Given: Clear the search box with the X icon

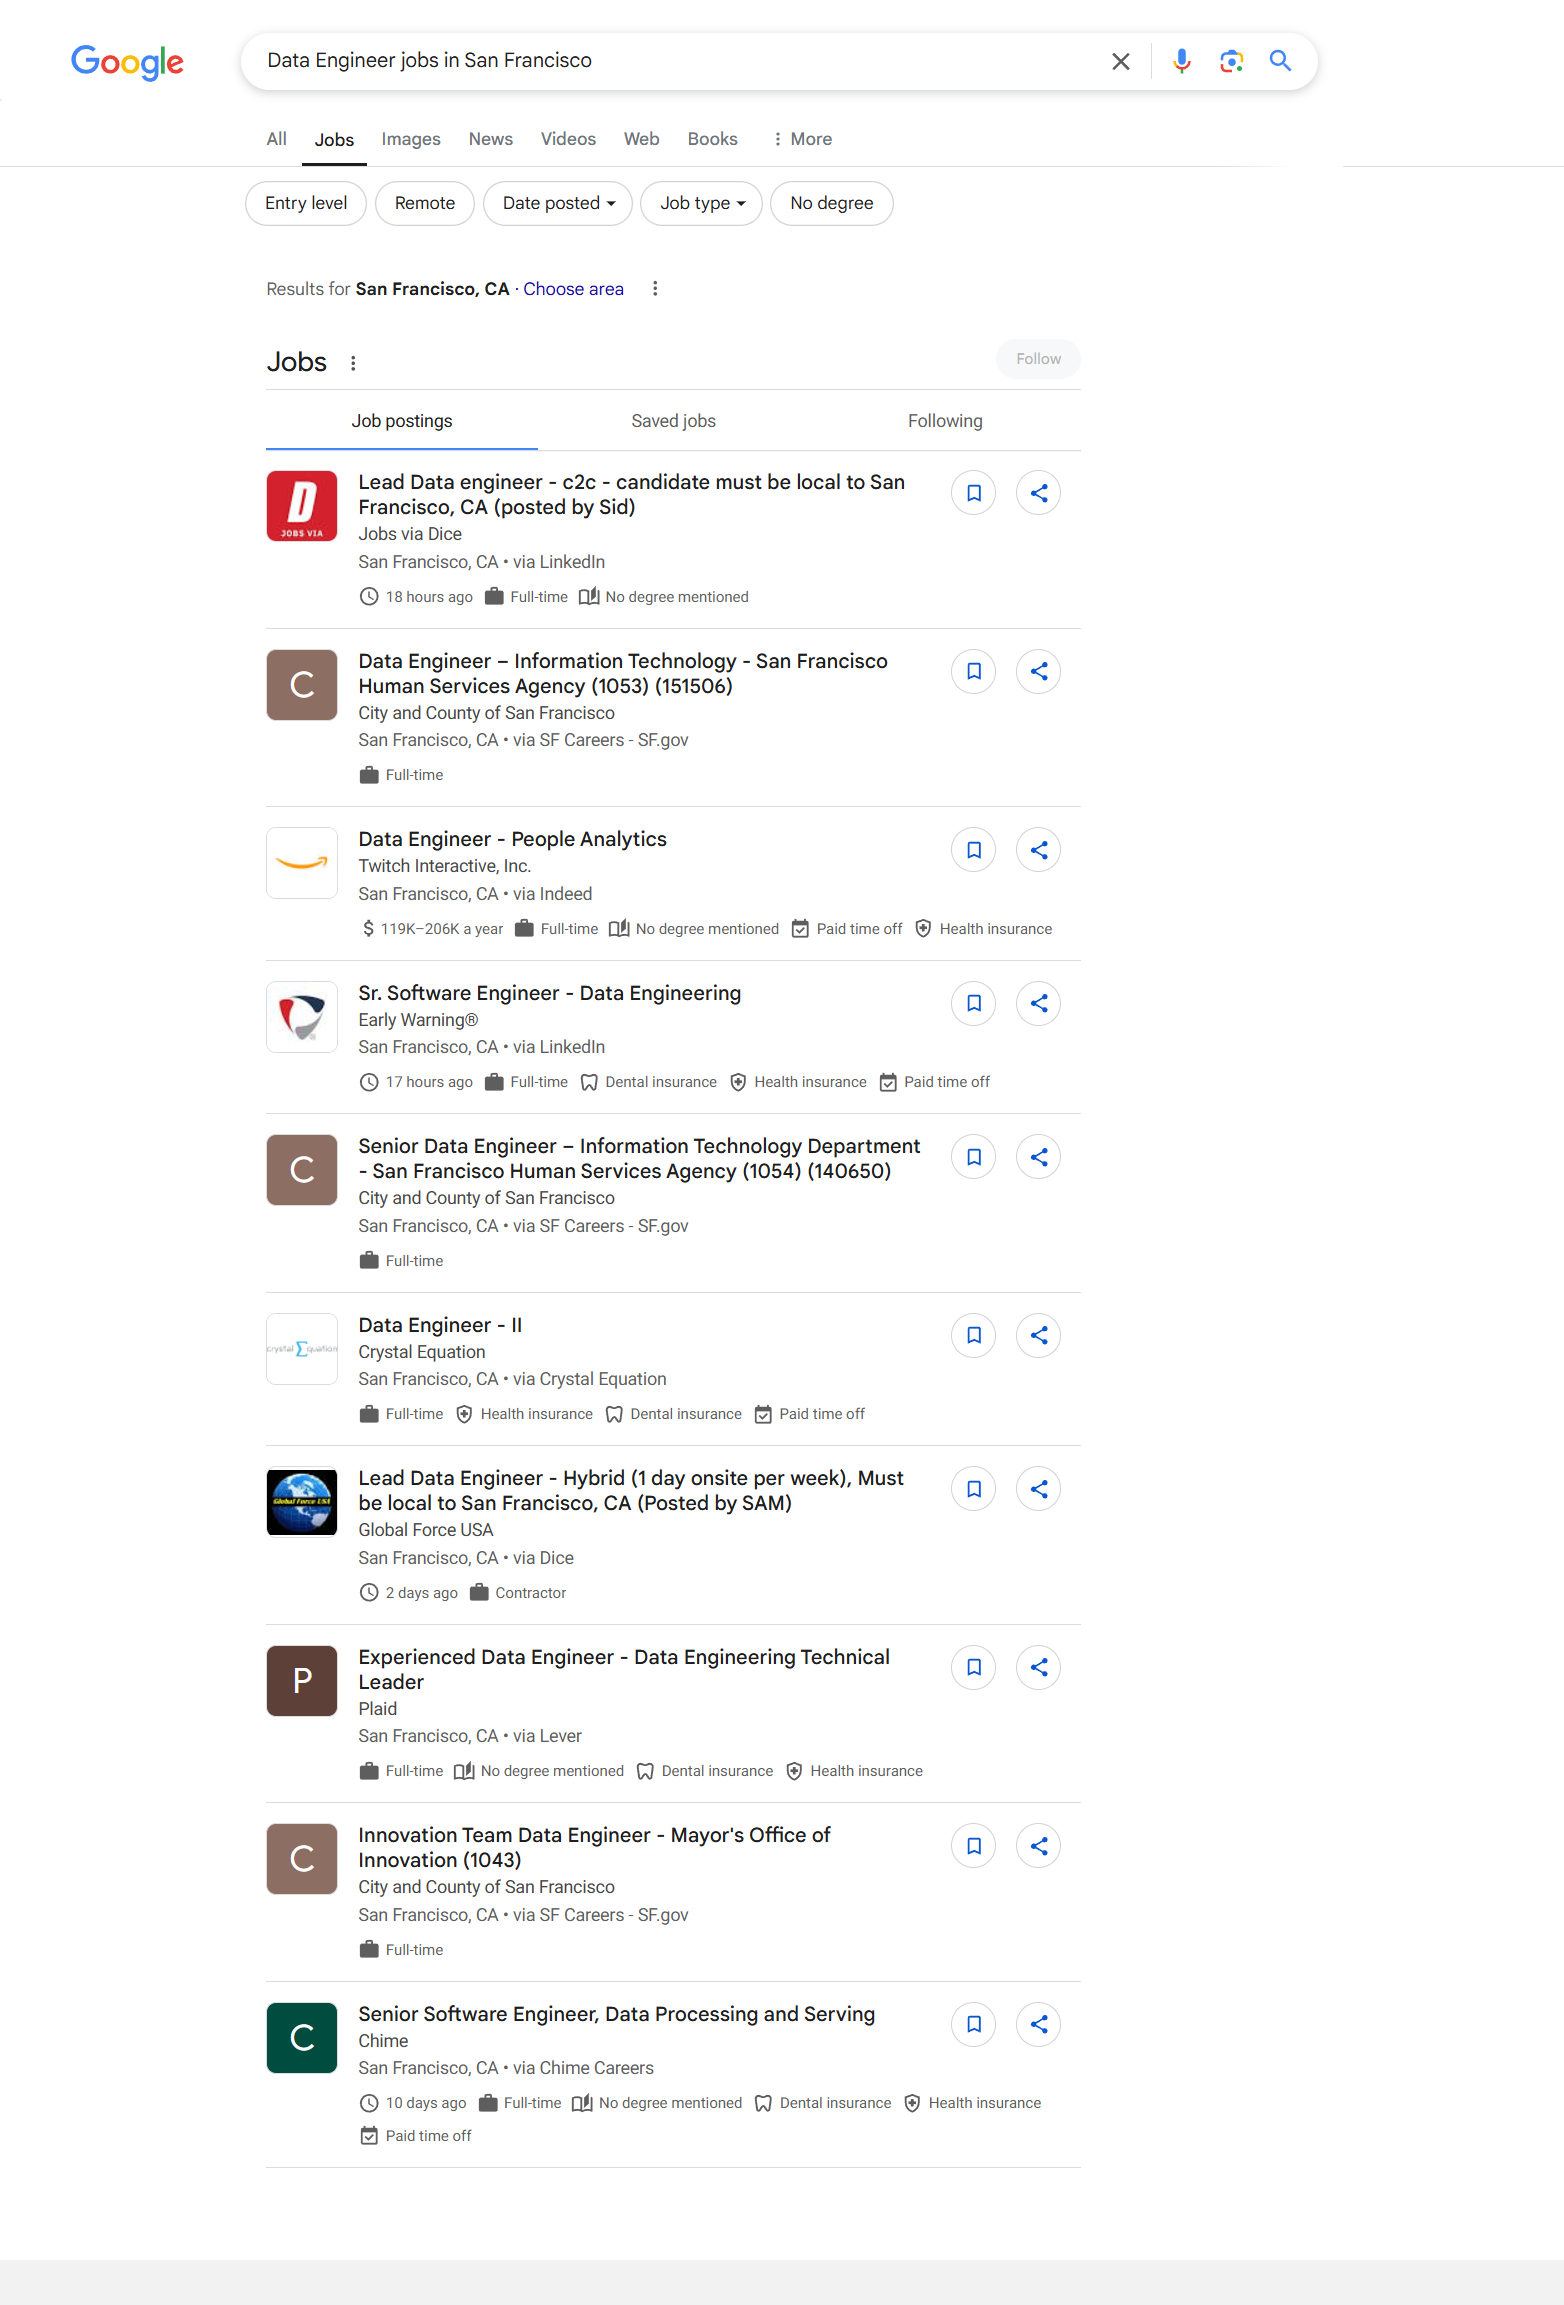Looking at the screenshot, I should [1120, 61].
